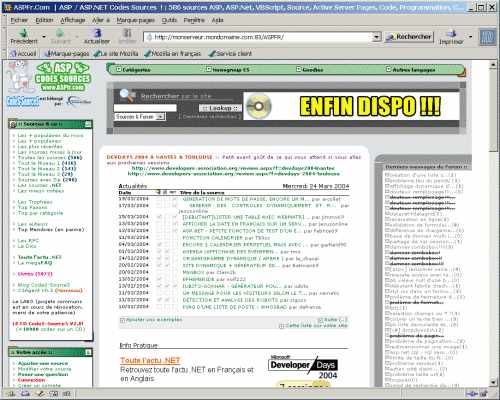Open the Toute l'actu .NET sidebar link
This screenshot has height=400, width=500.
[x=40, y=257]
